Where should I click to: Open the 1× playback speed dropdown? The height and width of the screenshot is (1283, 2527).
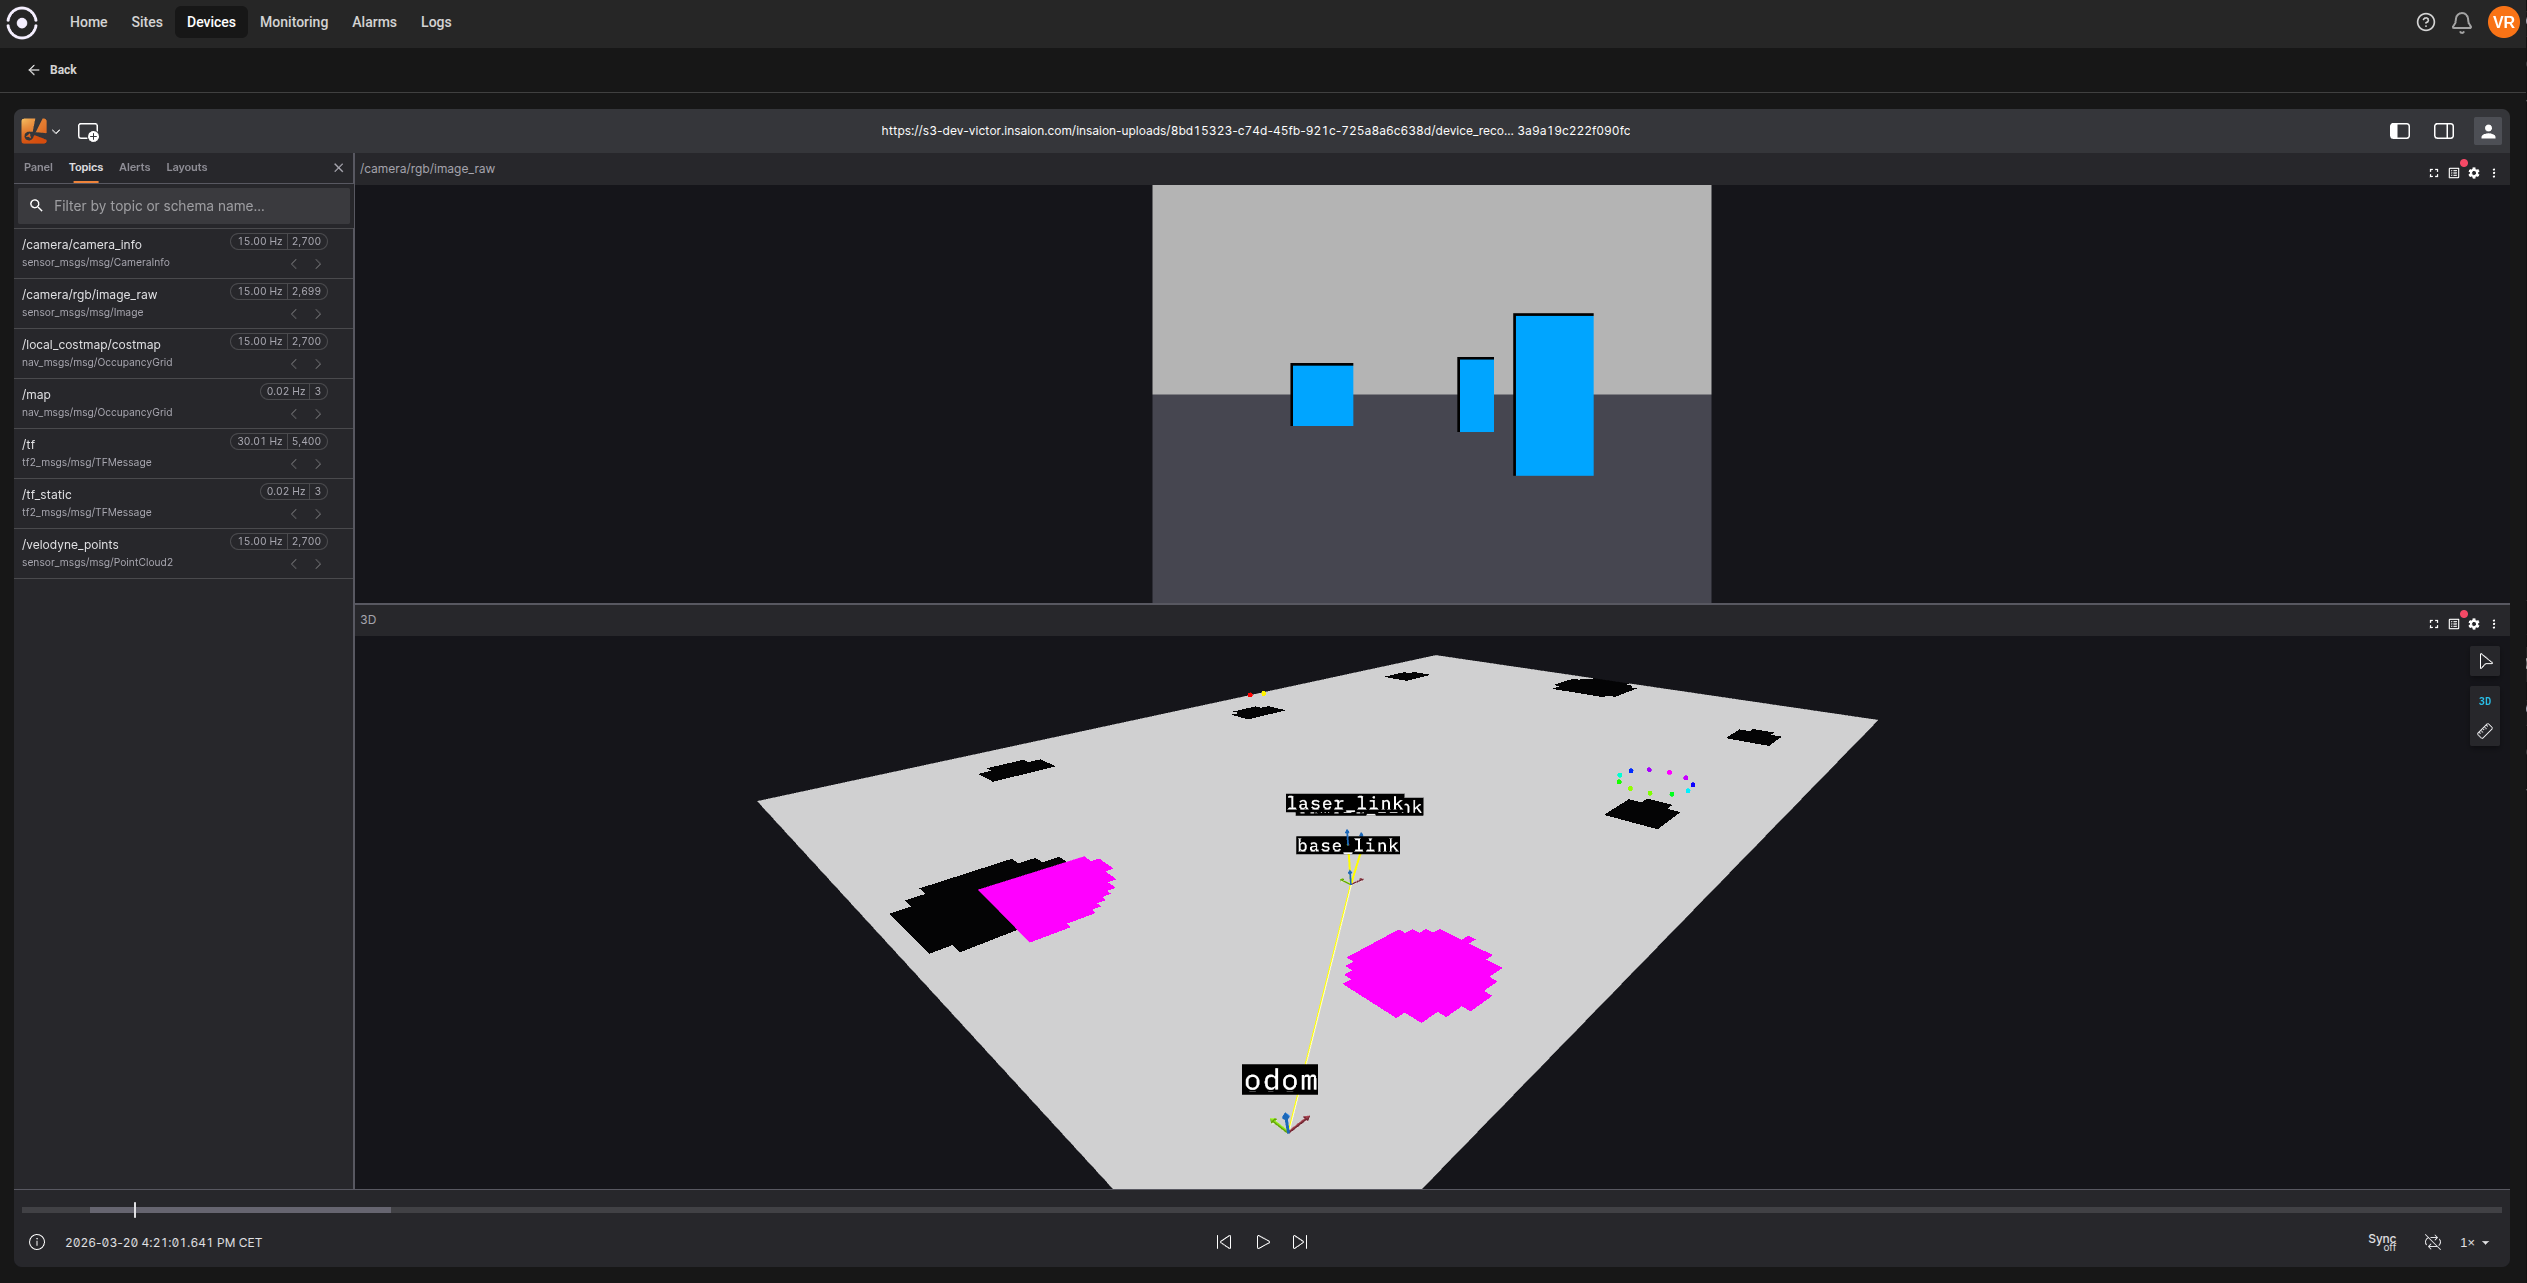coord(2475,1243)
